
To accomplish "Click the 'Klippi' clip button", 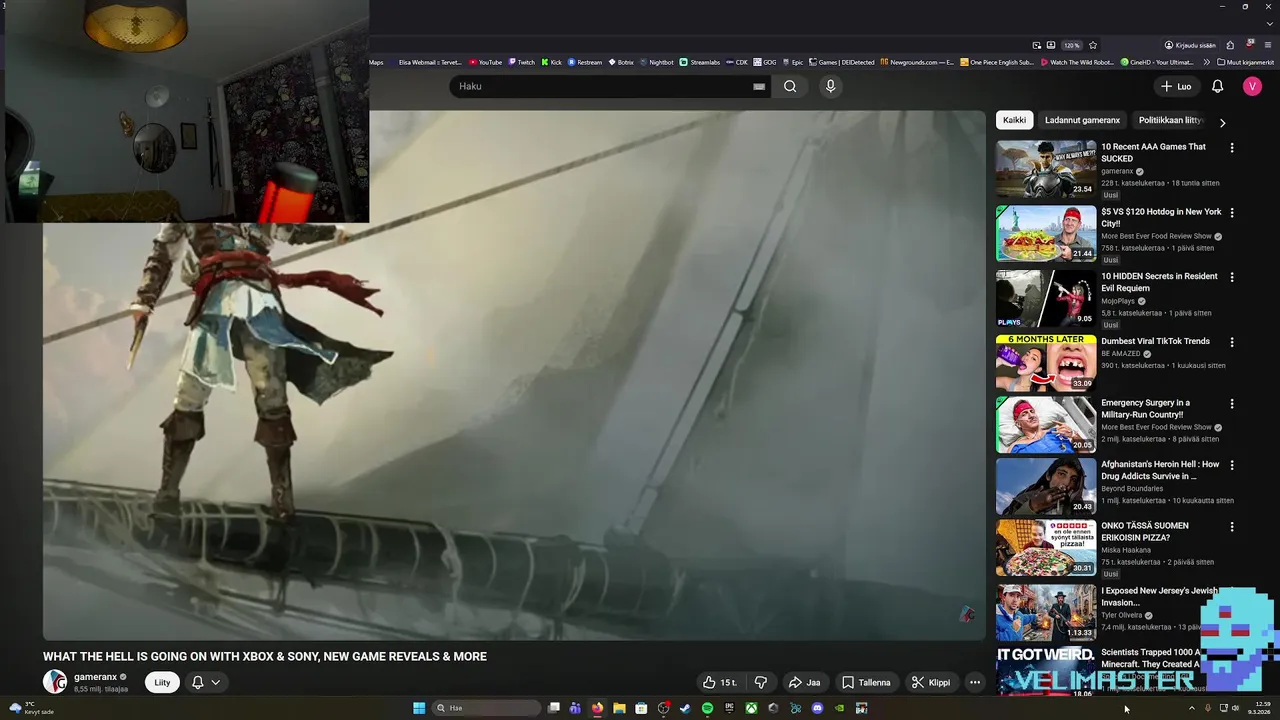I will coord(931,682).
